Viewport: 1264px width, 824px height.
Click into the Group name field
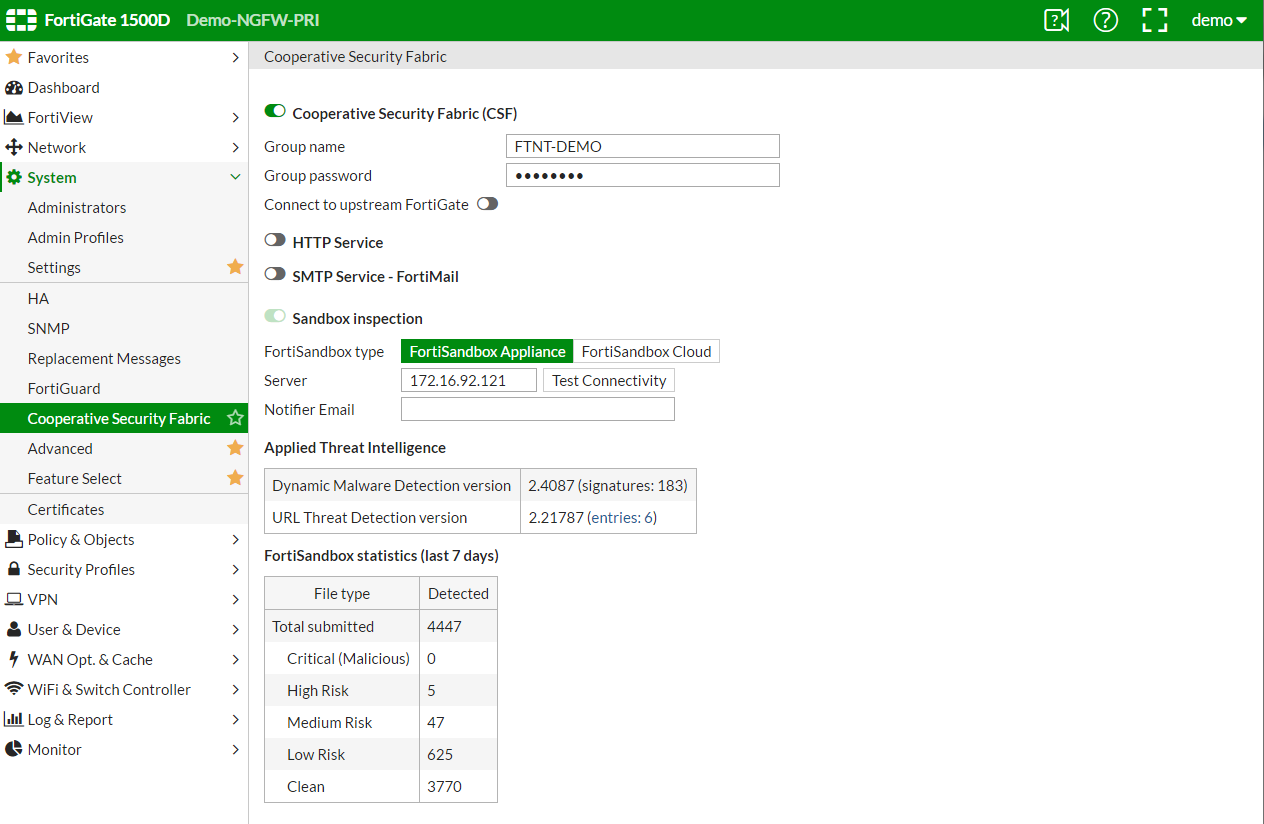click(642, 146)
